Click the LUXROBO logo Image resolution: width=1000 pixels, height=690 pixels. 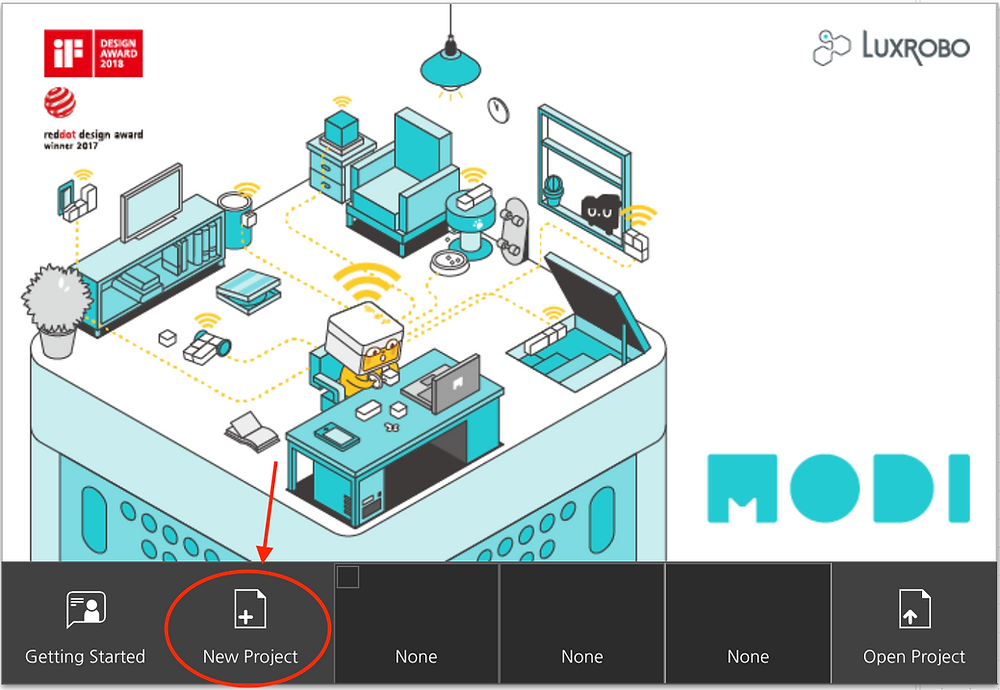point(891,47)
